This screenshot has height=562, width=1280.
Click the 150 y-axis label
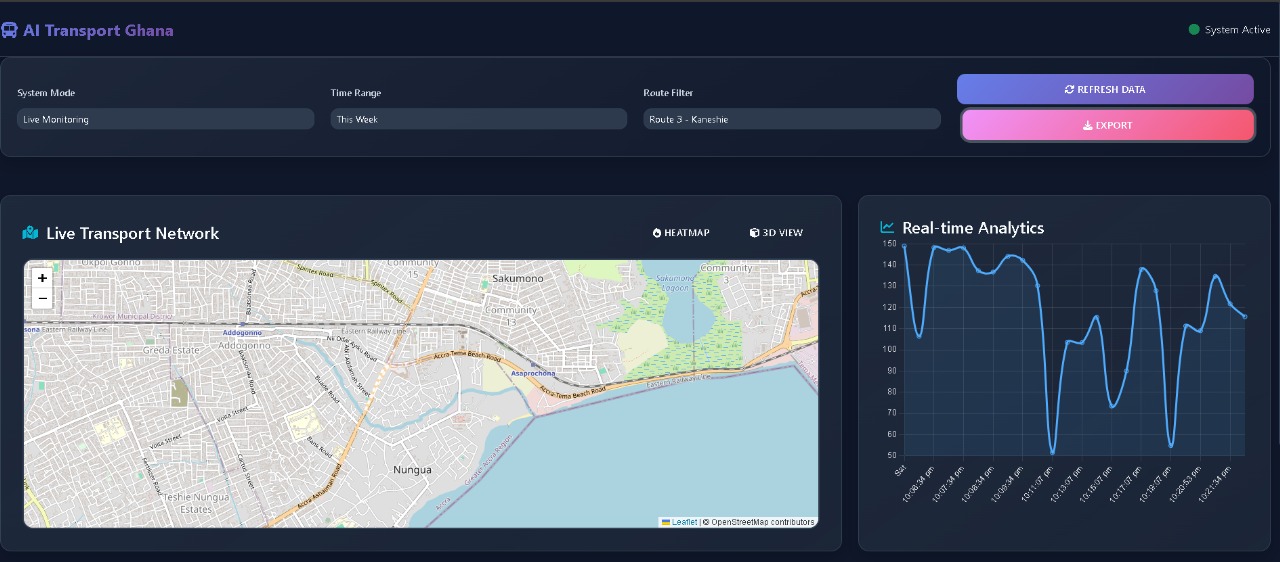890,243
